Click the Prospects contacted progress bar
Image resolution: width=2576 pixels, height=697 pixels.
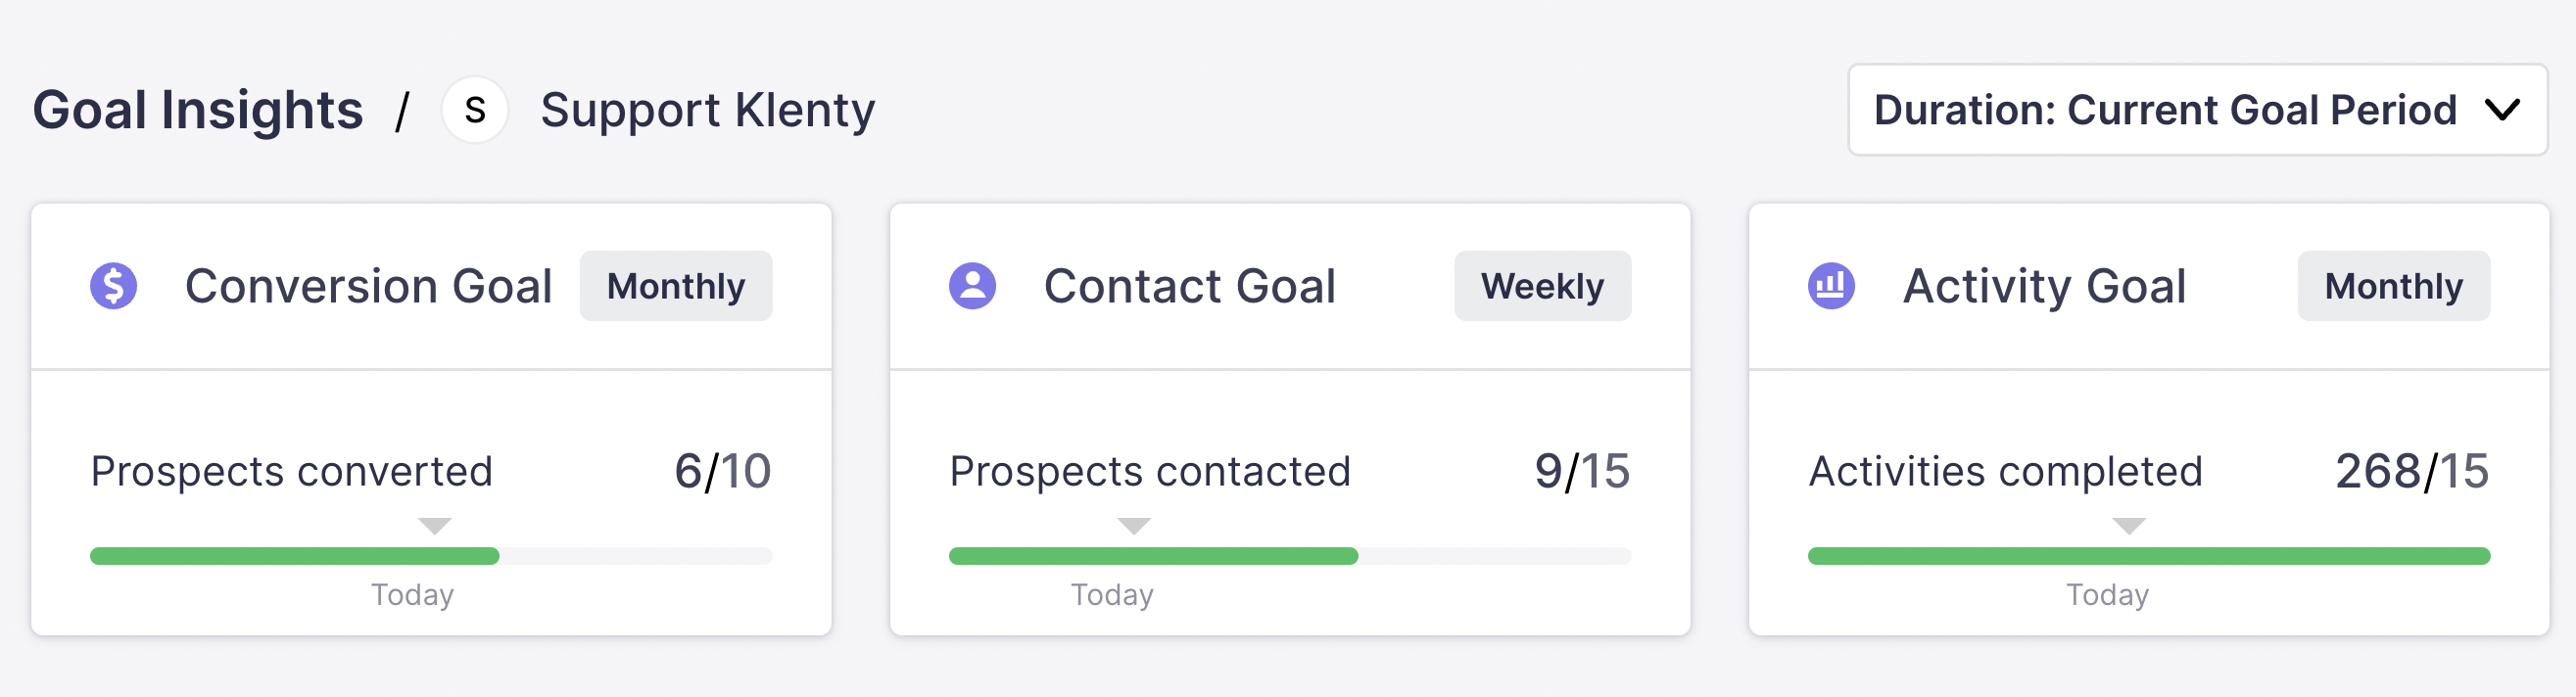[1289, 556]
